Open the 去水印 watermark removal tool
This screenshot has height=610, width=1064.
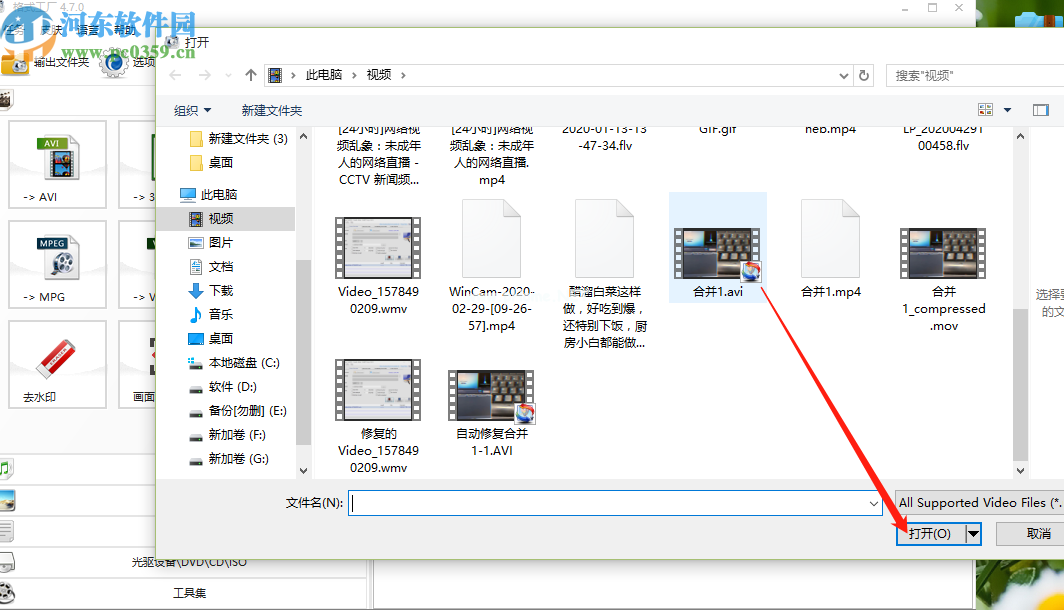tap(57, 365)
